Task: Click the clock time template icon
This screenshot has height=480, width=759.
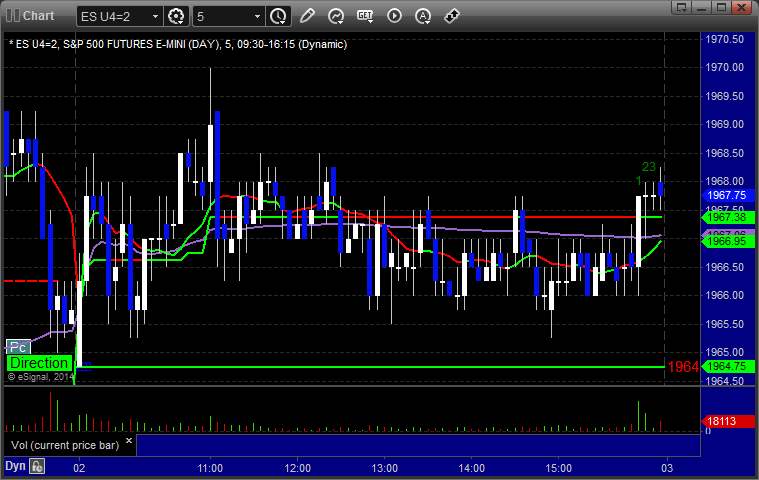Action: (x=278, y=16)
